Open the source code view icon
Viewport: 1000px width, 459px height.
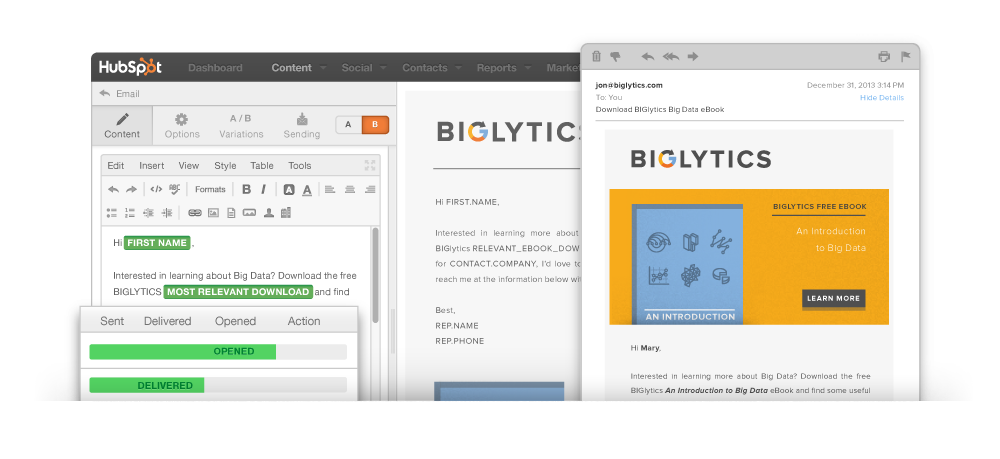click(156, 189)
